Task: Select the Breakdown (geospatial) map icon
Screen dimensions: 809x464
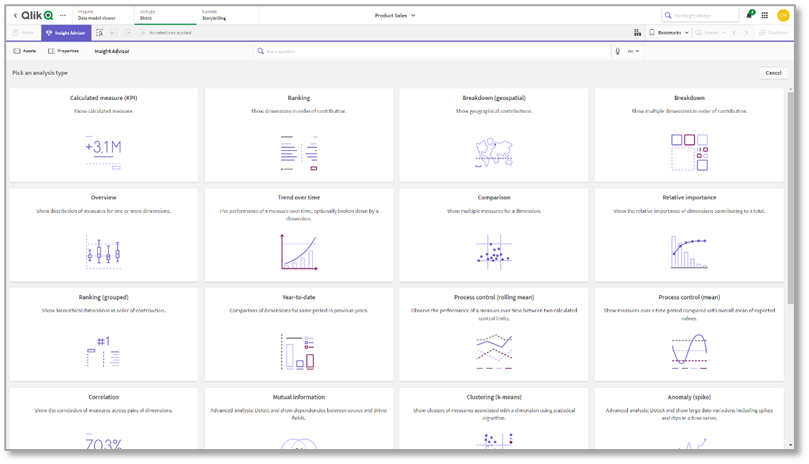Action: 494,153
